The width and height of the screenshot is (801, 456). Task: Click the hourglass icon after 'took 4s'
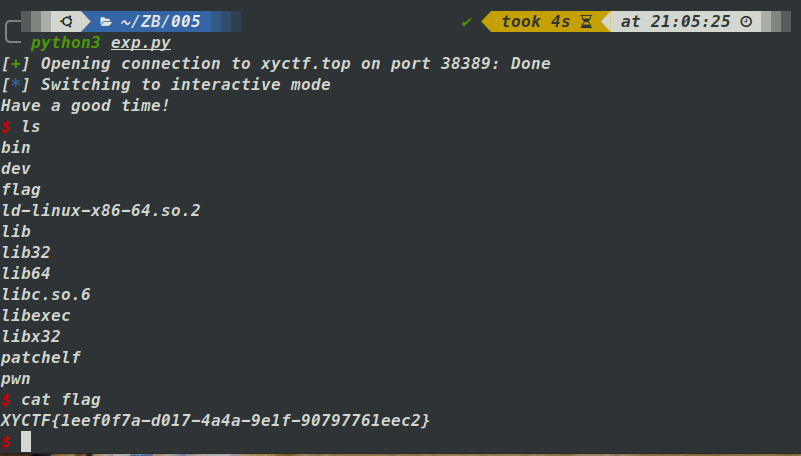(x=586, y=21)
